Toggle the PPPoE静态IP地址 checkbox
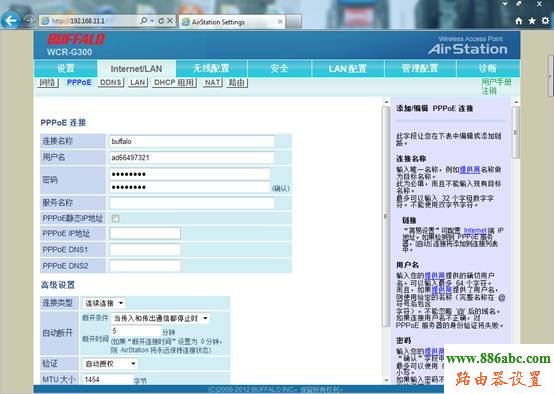Image resolution: width=554 pixels, height=394 pixels. click(116, 218)
